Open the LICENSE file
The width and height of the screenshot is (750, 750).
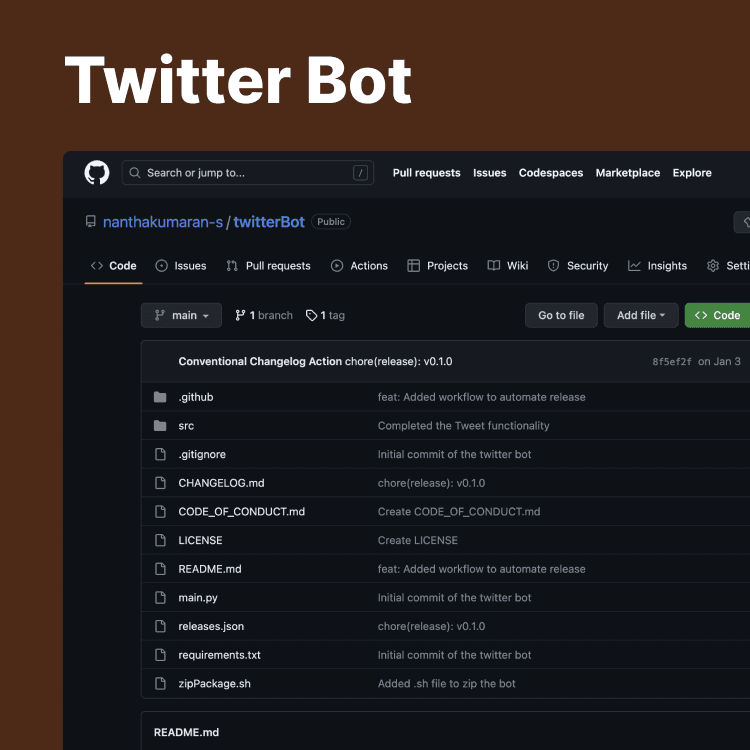200,540
